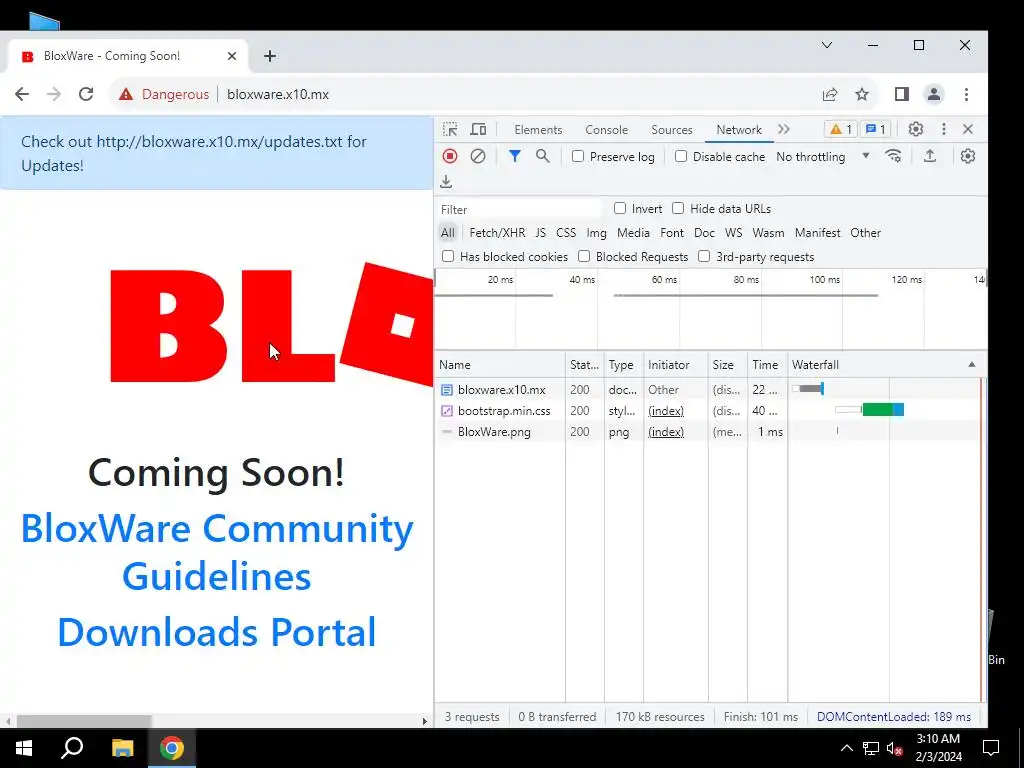This screenshot has width=1024, height=768.
Task: Share this page icon in address bar
Action: 830,94
